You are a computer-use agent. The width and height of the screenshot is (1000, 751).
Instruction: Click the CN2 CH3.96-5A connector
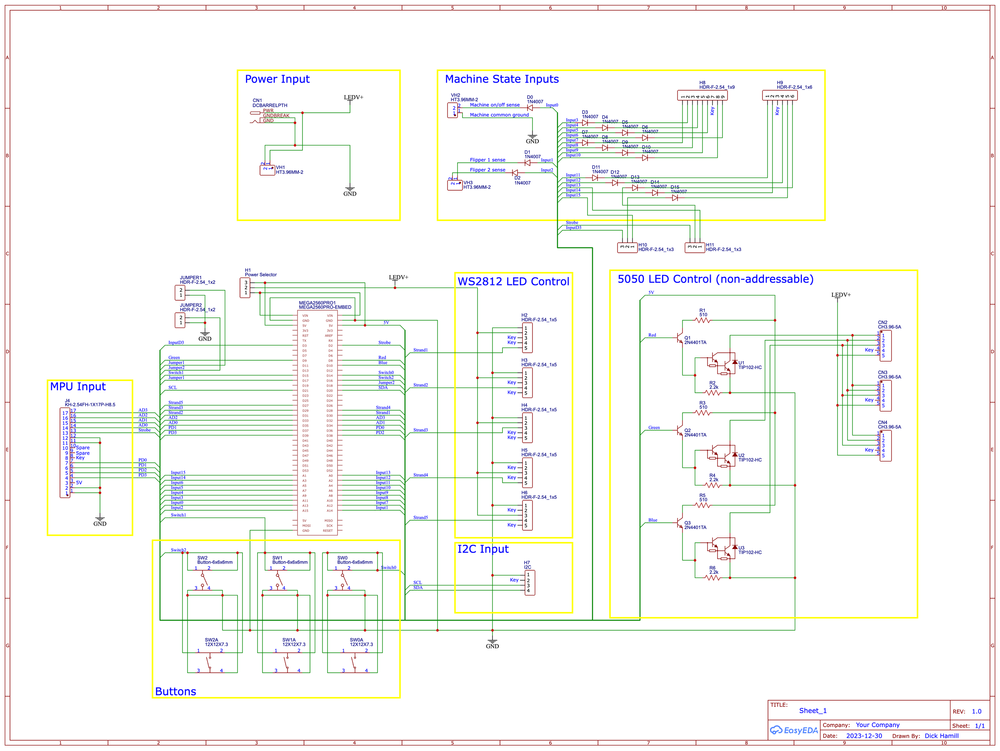click(885, 346)
